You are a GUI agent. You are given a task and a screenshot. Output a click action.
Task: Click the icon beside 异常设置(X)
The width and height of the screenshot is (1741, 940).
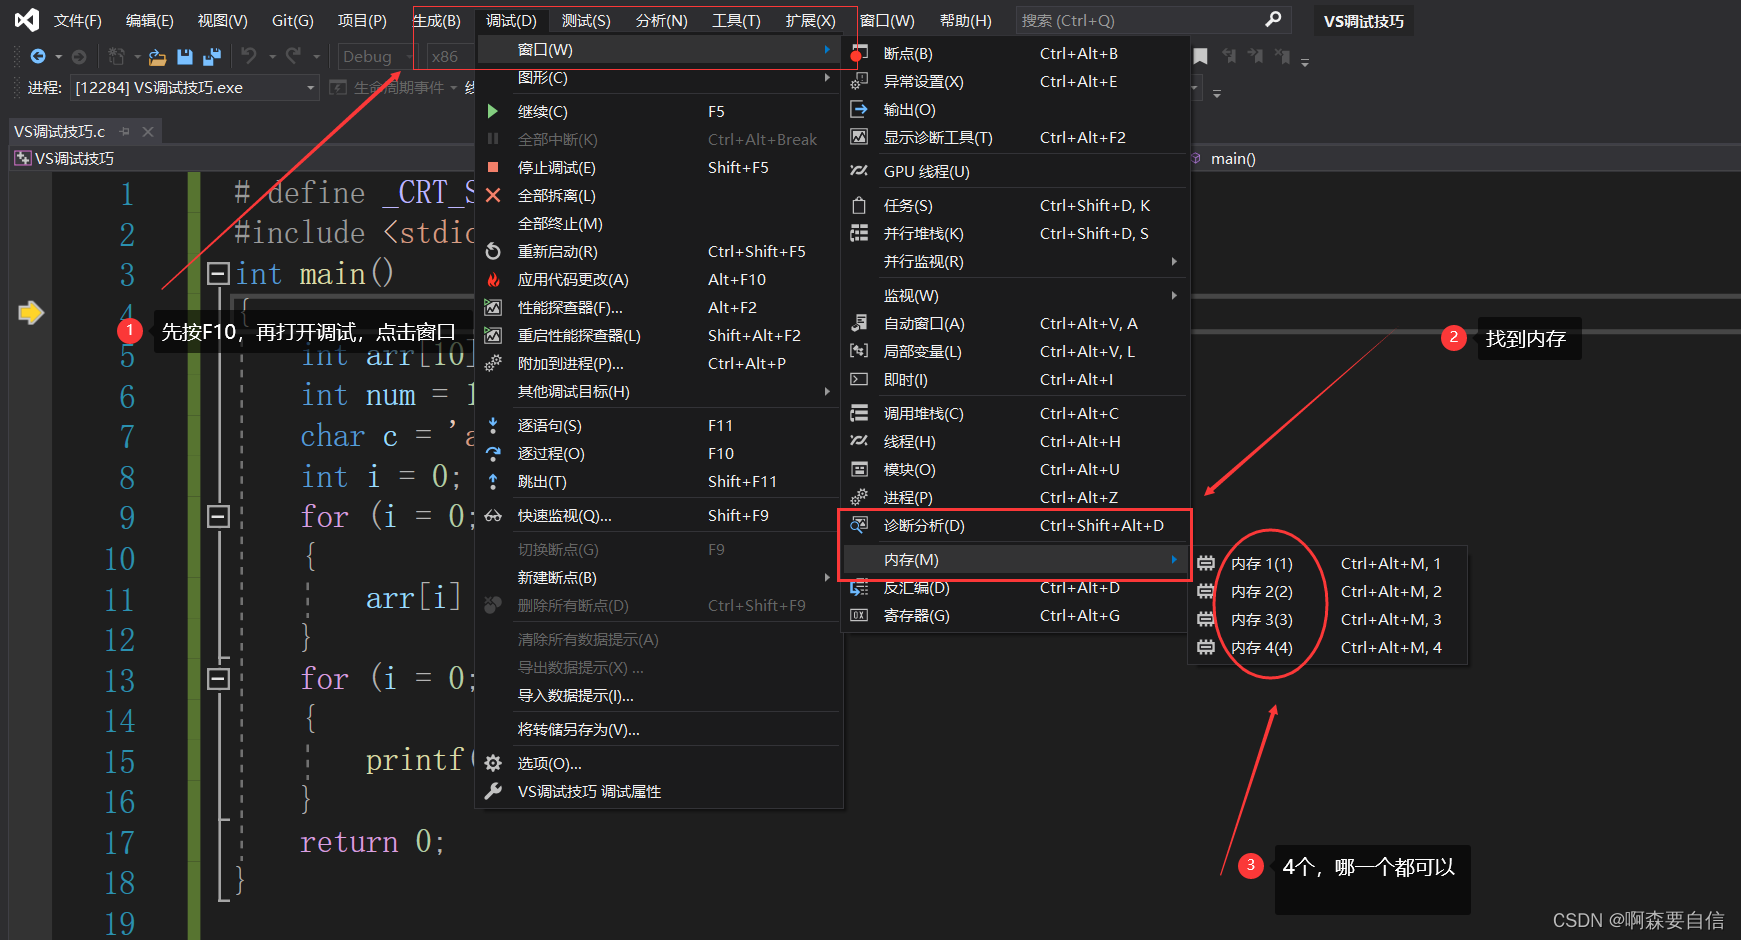click(859, 81)
